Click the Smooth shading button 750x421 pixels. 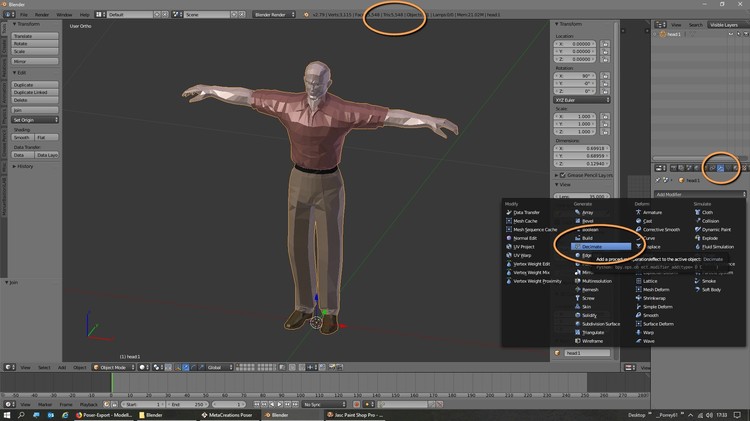pos(22,137)
